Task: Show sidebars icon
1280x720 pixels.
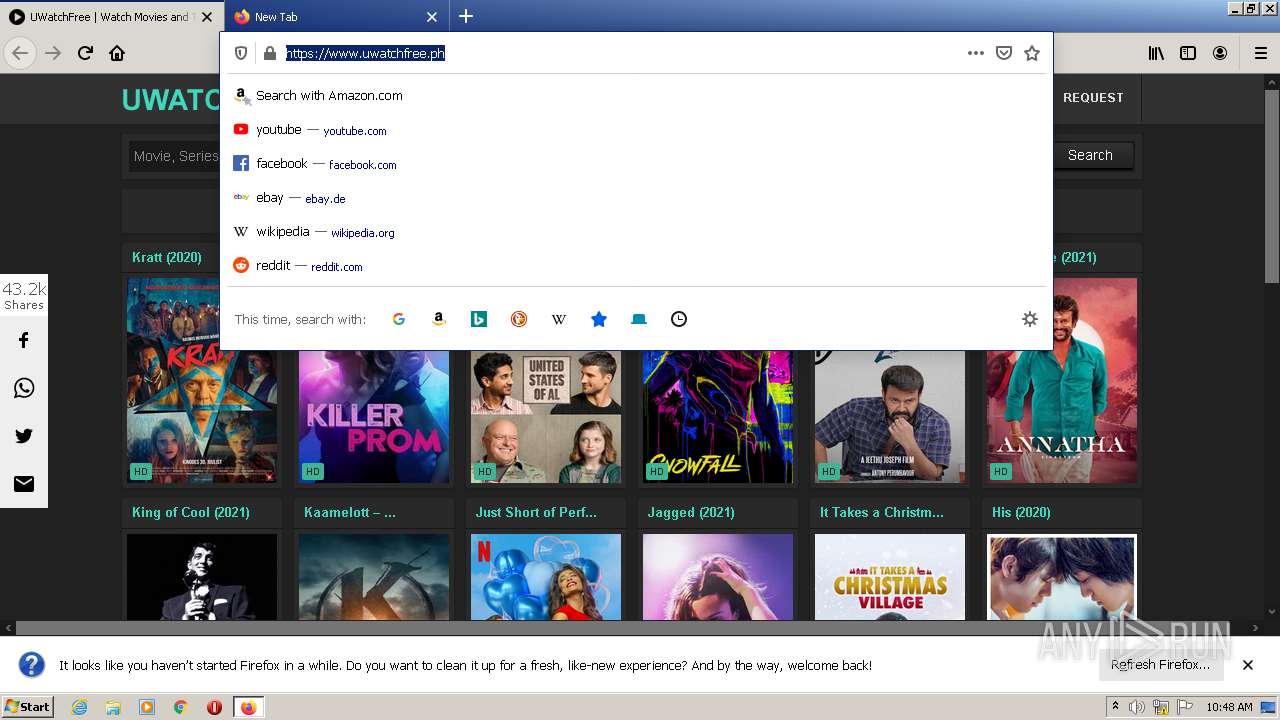Action: pos(1188,53)
